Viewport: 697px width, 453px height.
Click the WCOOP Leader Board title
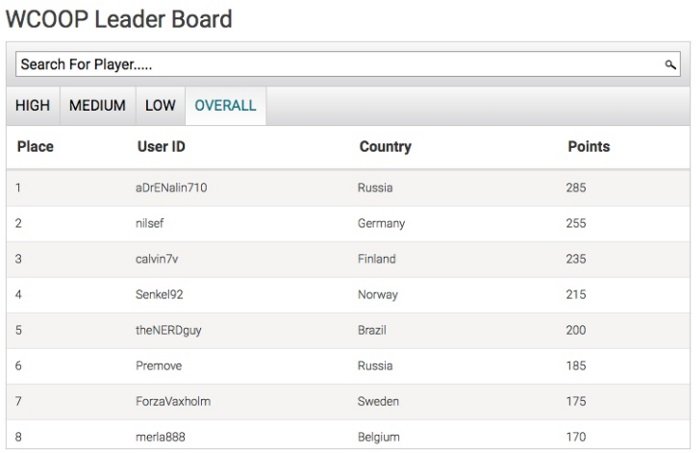pos(119,18)
